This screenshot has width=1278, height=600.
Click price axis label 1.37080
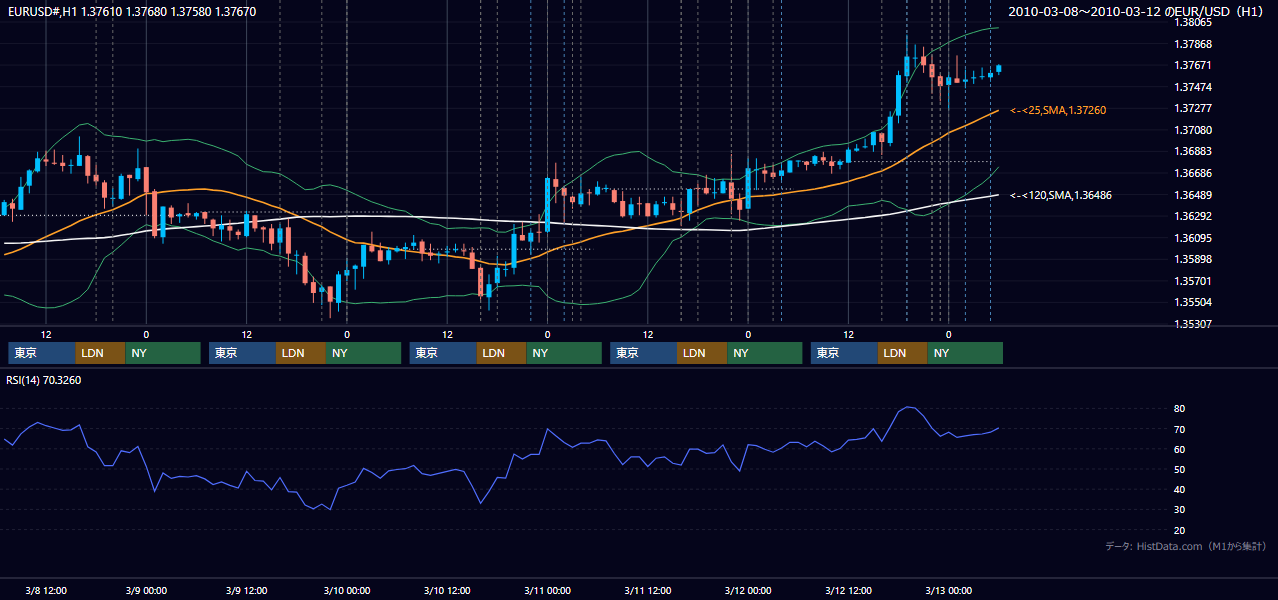point(1192,130)
